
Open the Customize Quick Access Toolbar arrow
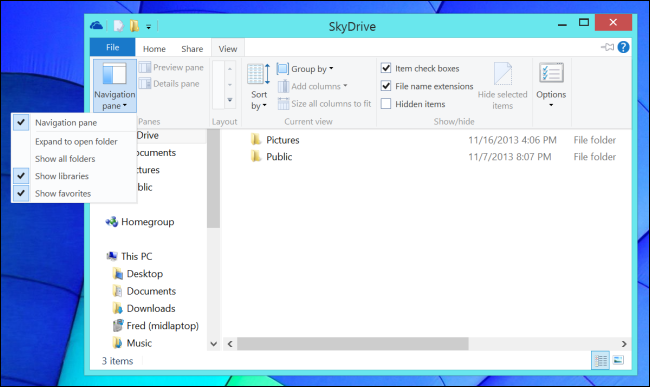point(148,27)
